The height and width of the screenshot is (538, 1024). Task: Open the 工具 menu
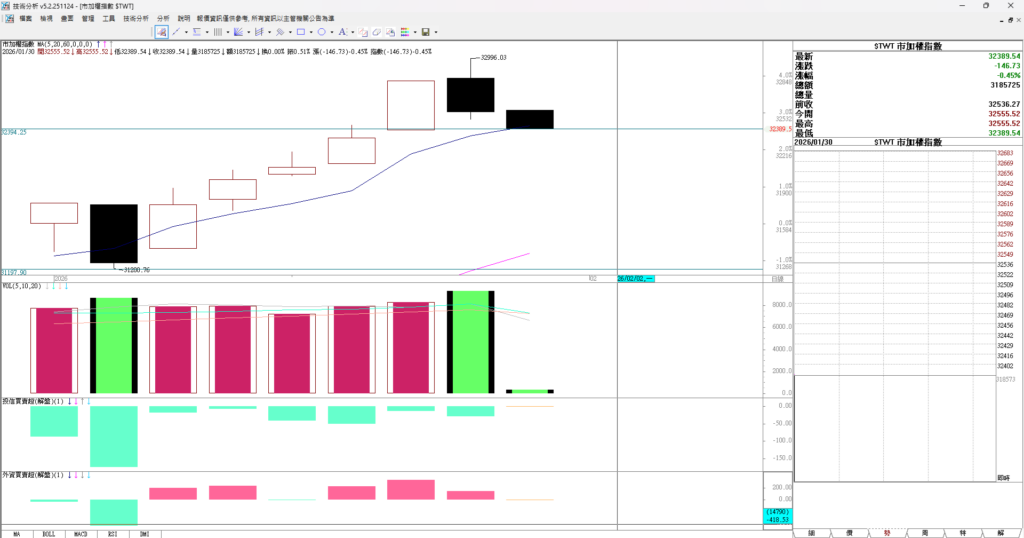(109, 18)
